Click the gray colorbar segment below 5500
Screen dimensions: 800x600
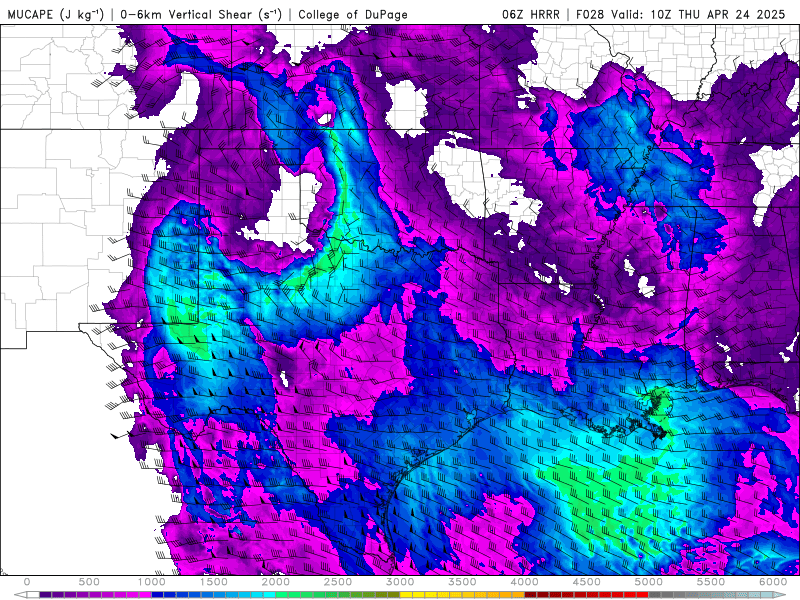717,595
